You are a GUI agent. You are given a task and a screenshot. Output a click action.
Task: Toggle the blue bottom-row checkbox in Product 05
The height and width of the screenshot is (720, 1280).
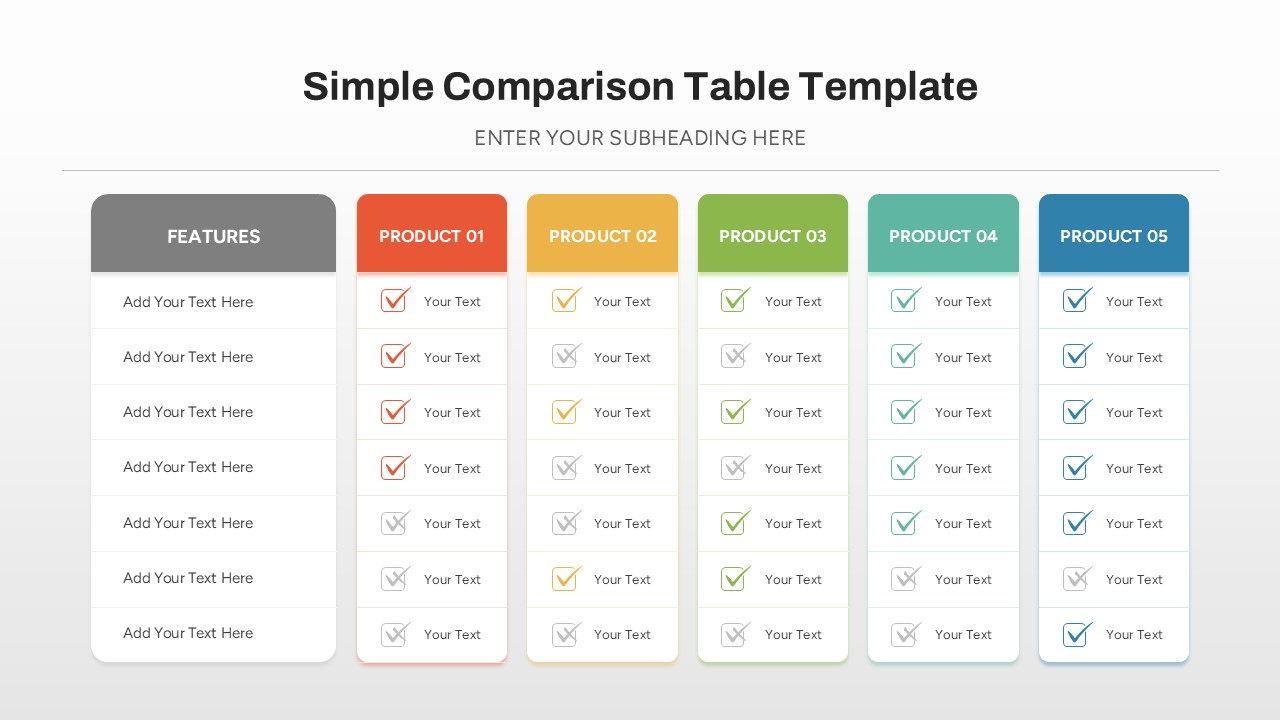click(x=1076, y=635)
